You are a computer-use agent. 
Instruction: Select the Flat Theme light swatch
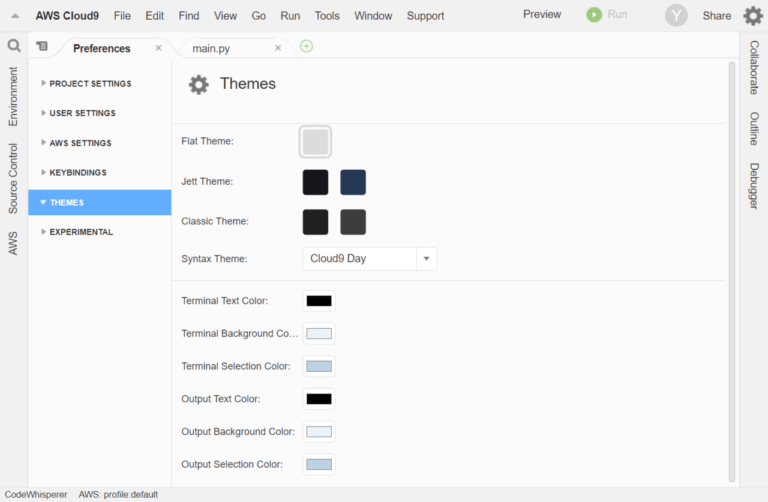(315, 142)
